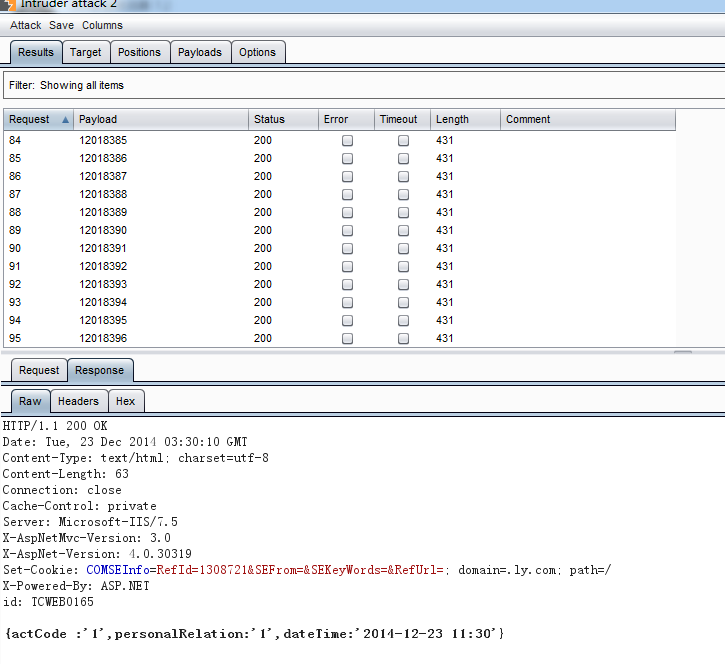
Task: Switch to the Response tab in the lower pane
Action: tap(99, 370)
